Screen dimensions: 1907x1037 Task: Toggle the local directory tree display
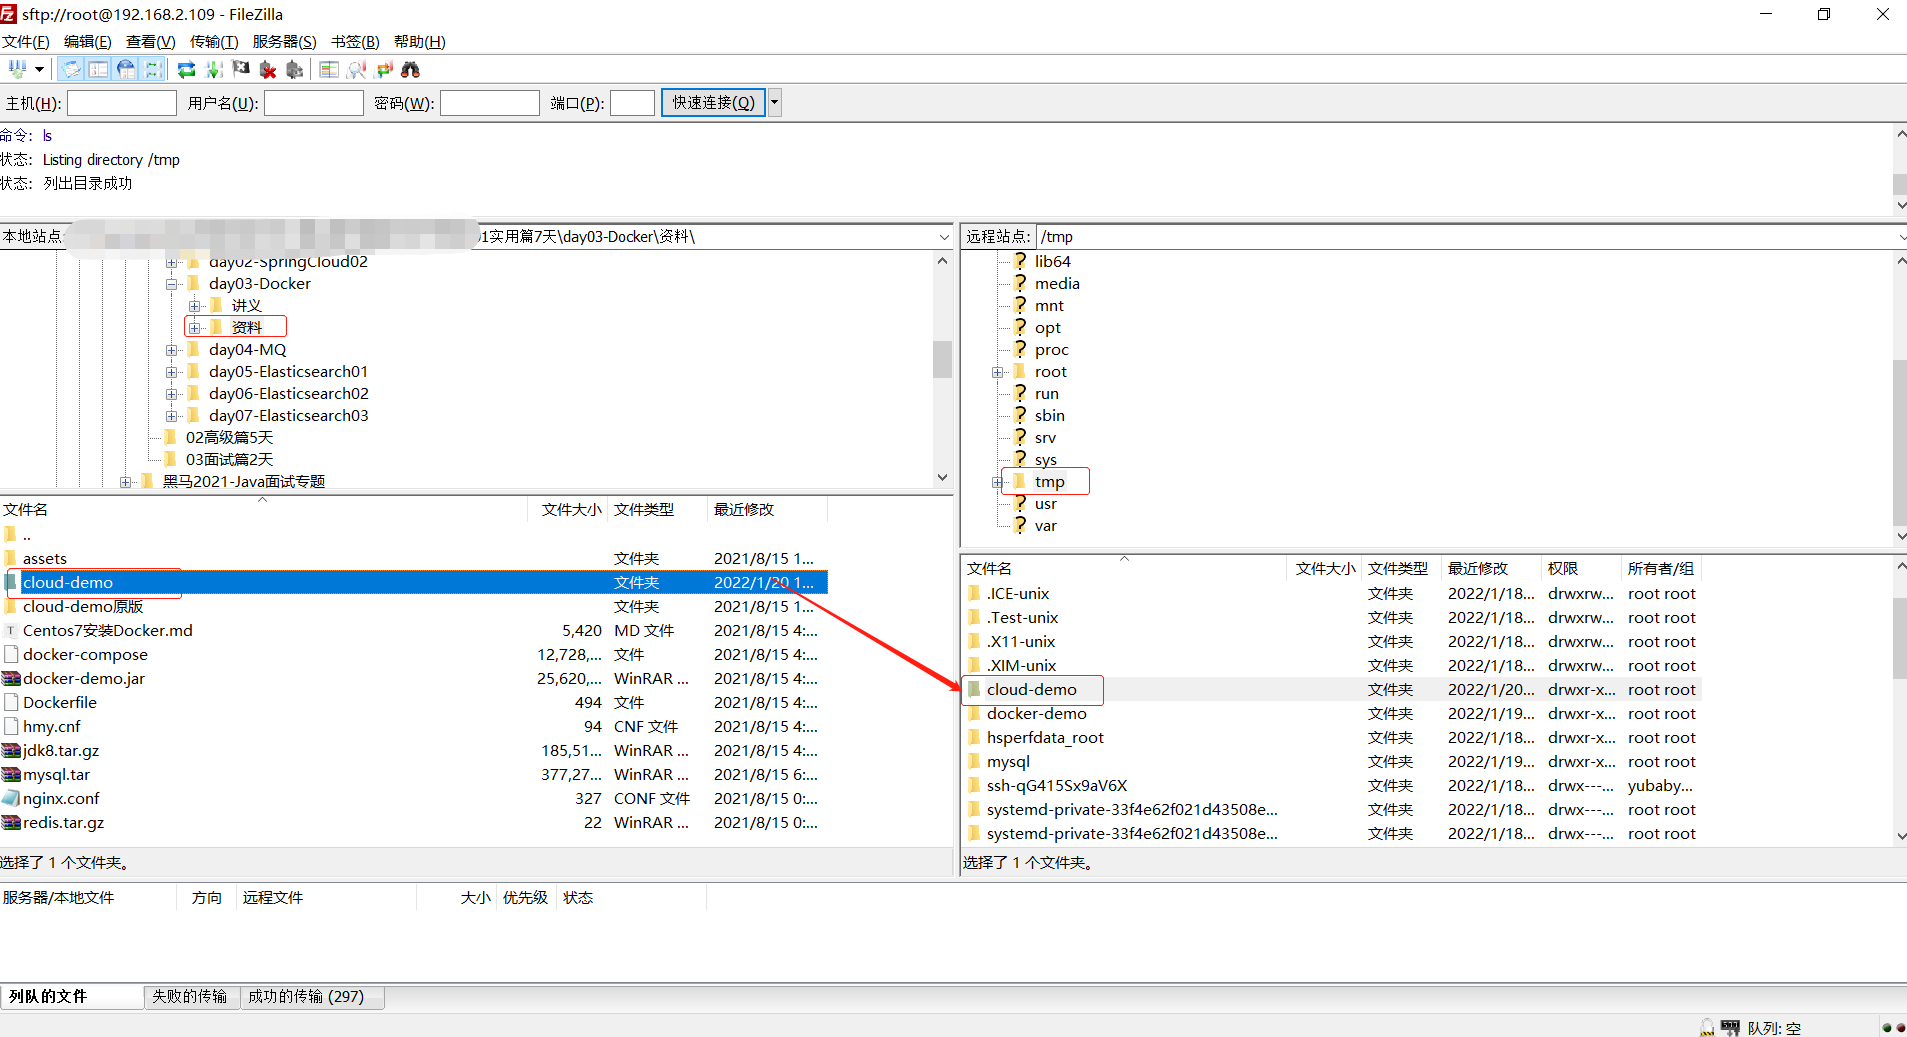(98, 69)
